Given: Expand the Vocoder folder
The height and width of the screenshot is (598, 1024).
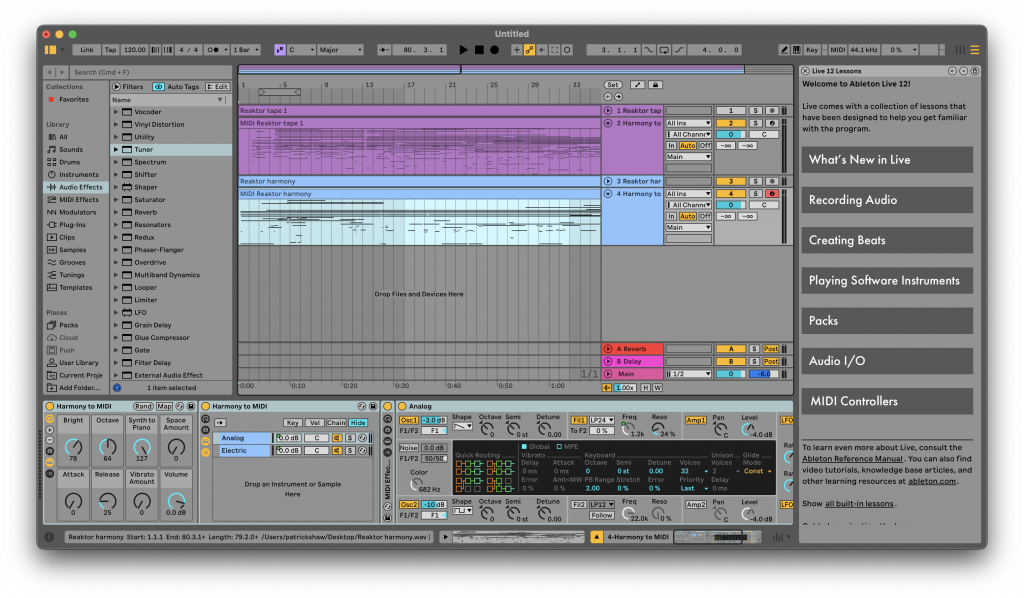Looking at the screenshot, I should click(116, 112).
